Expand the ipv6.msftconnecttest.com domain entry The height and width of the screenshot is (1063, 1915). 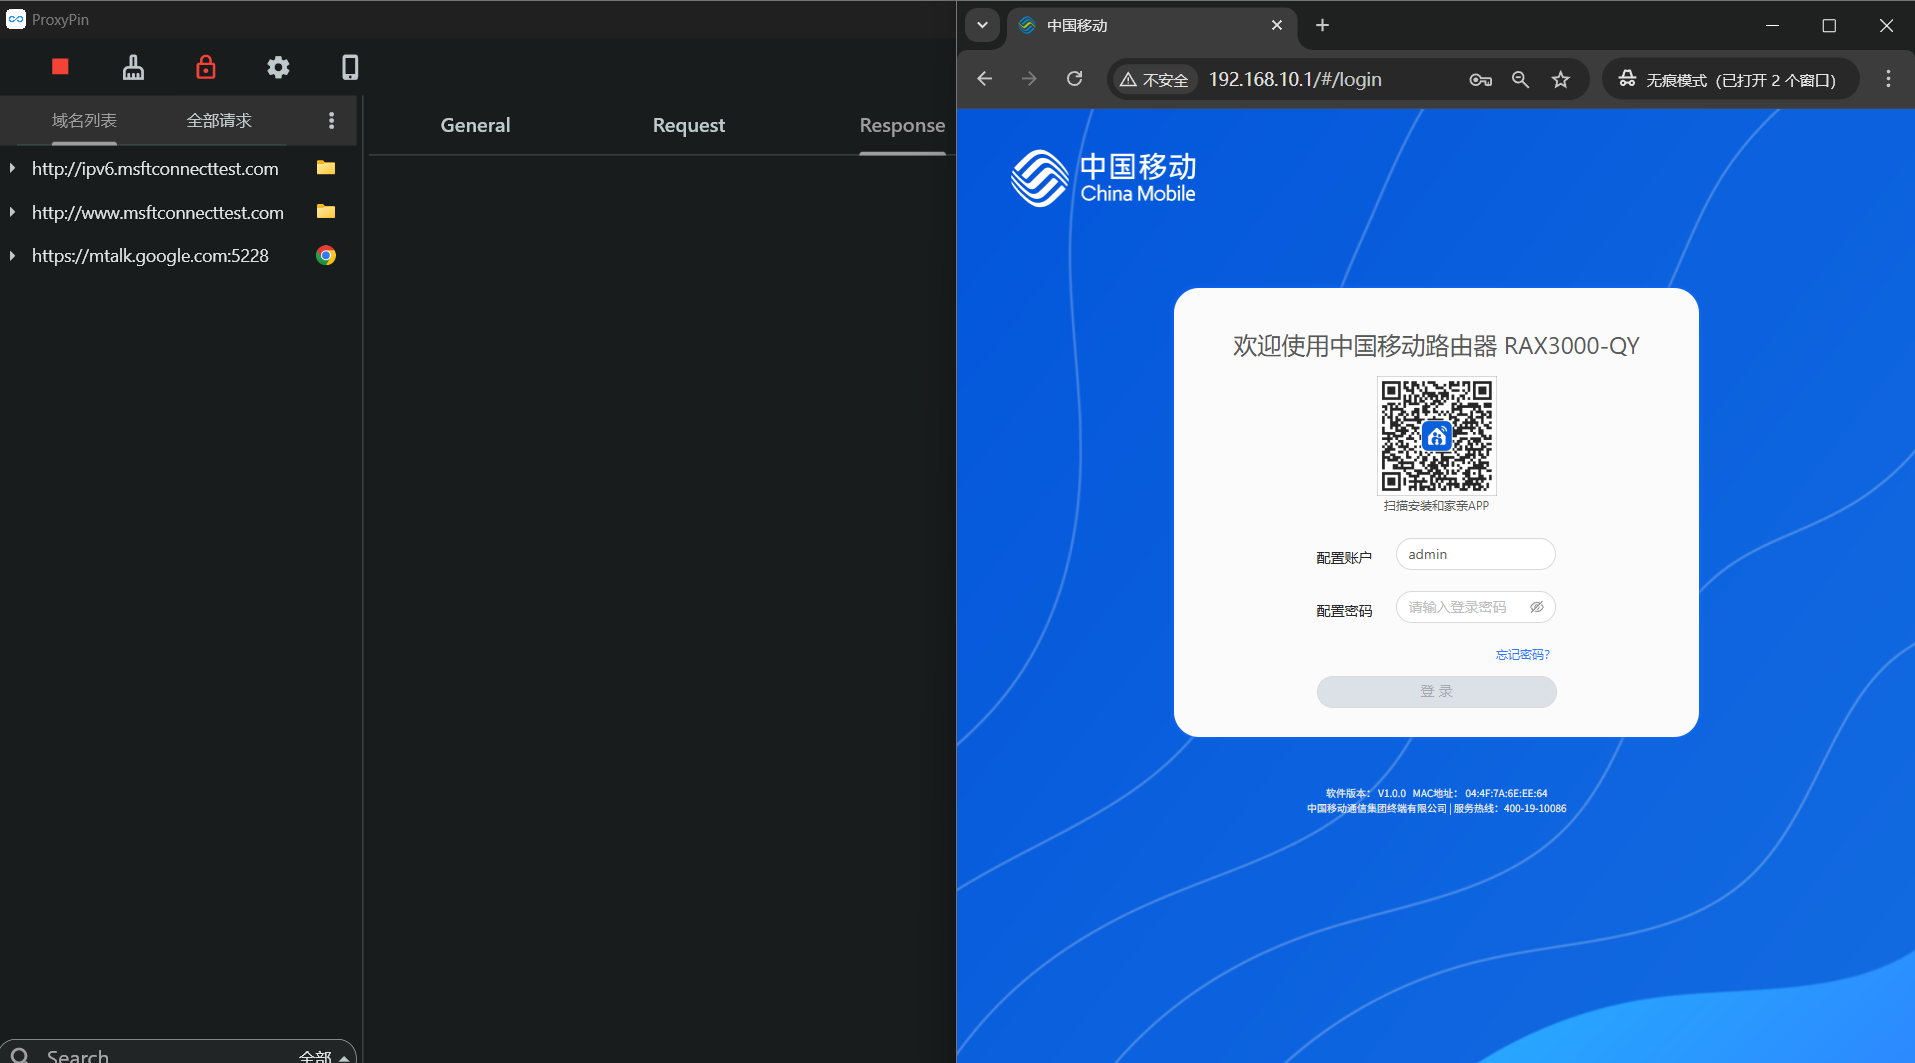pos(12,169)
